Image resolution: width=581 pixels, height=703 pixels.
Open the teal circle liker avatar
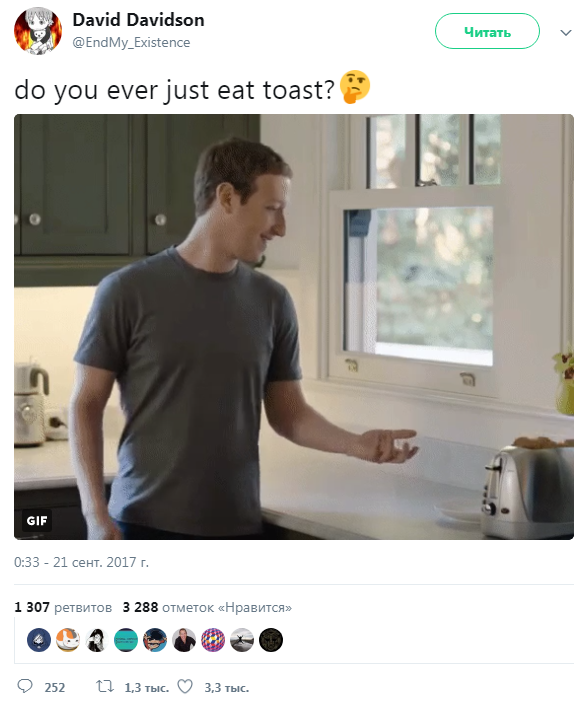pos(126,640)
